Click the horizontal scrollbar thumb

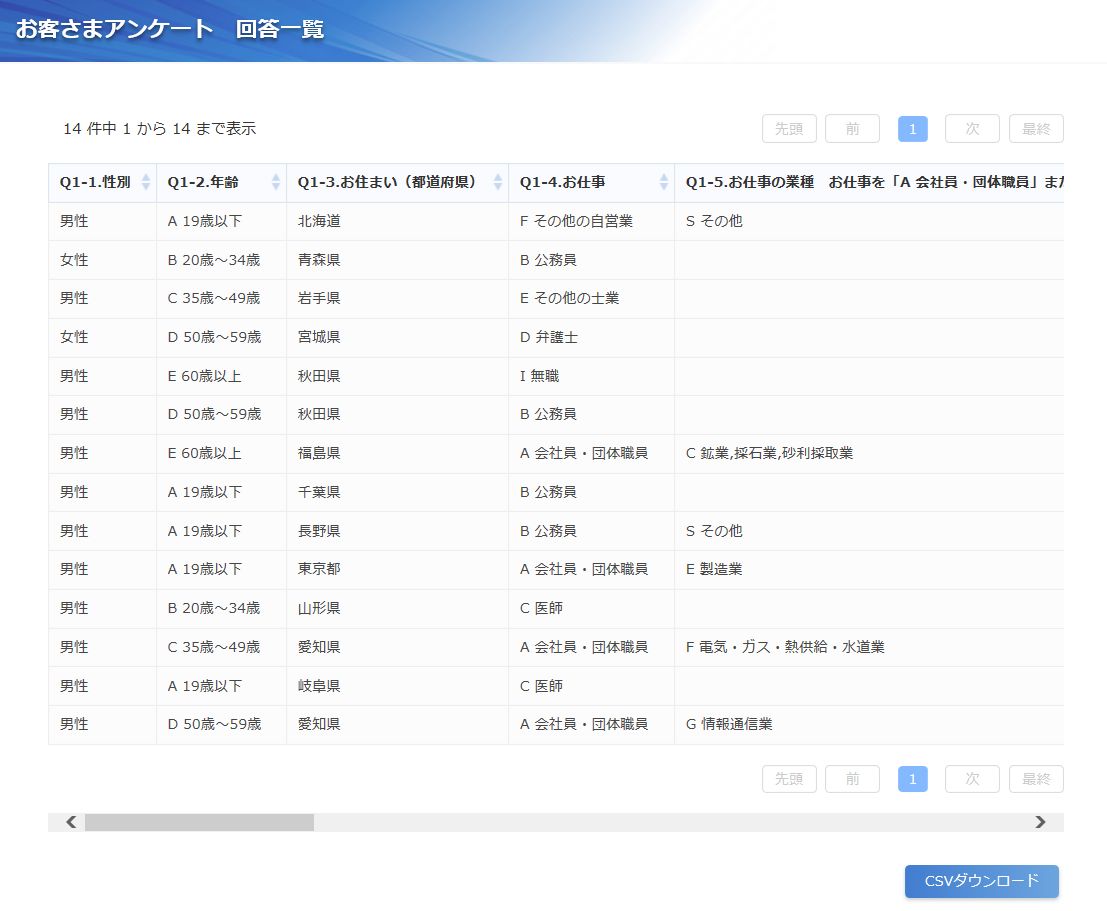click(199, 822)
